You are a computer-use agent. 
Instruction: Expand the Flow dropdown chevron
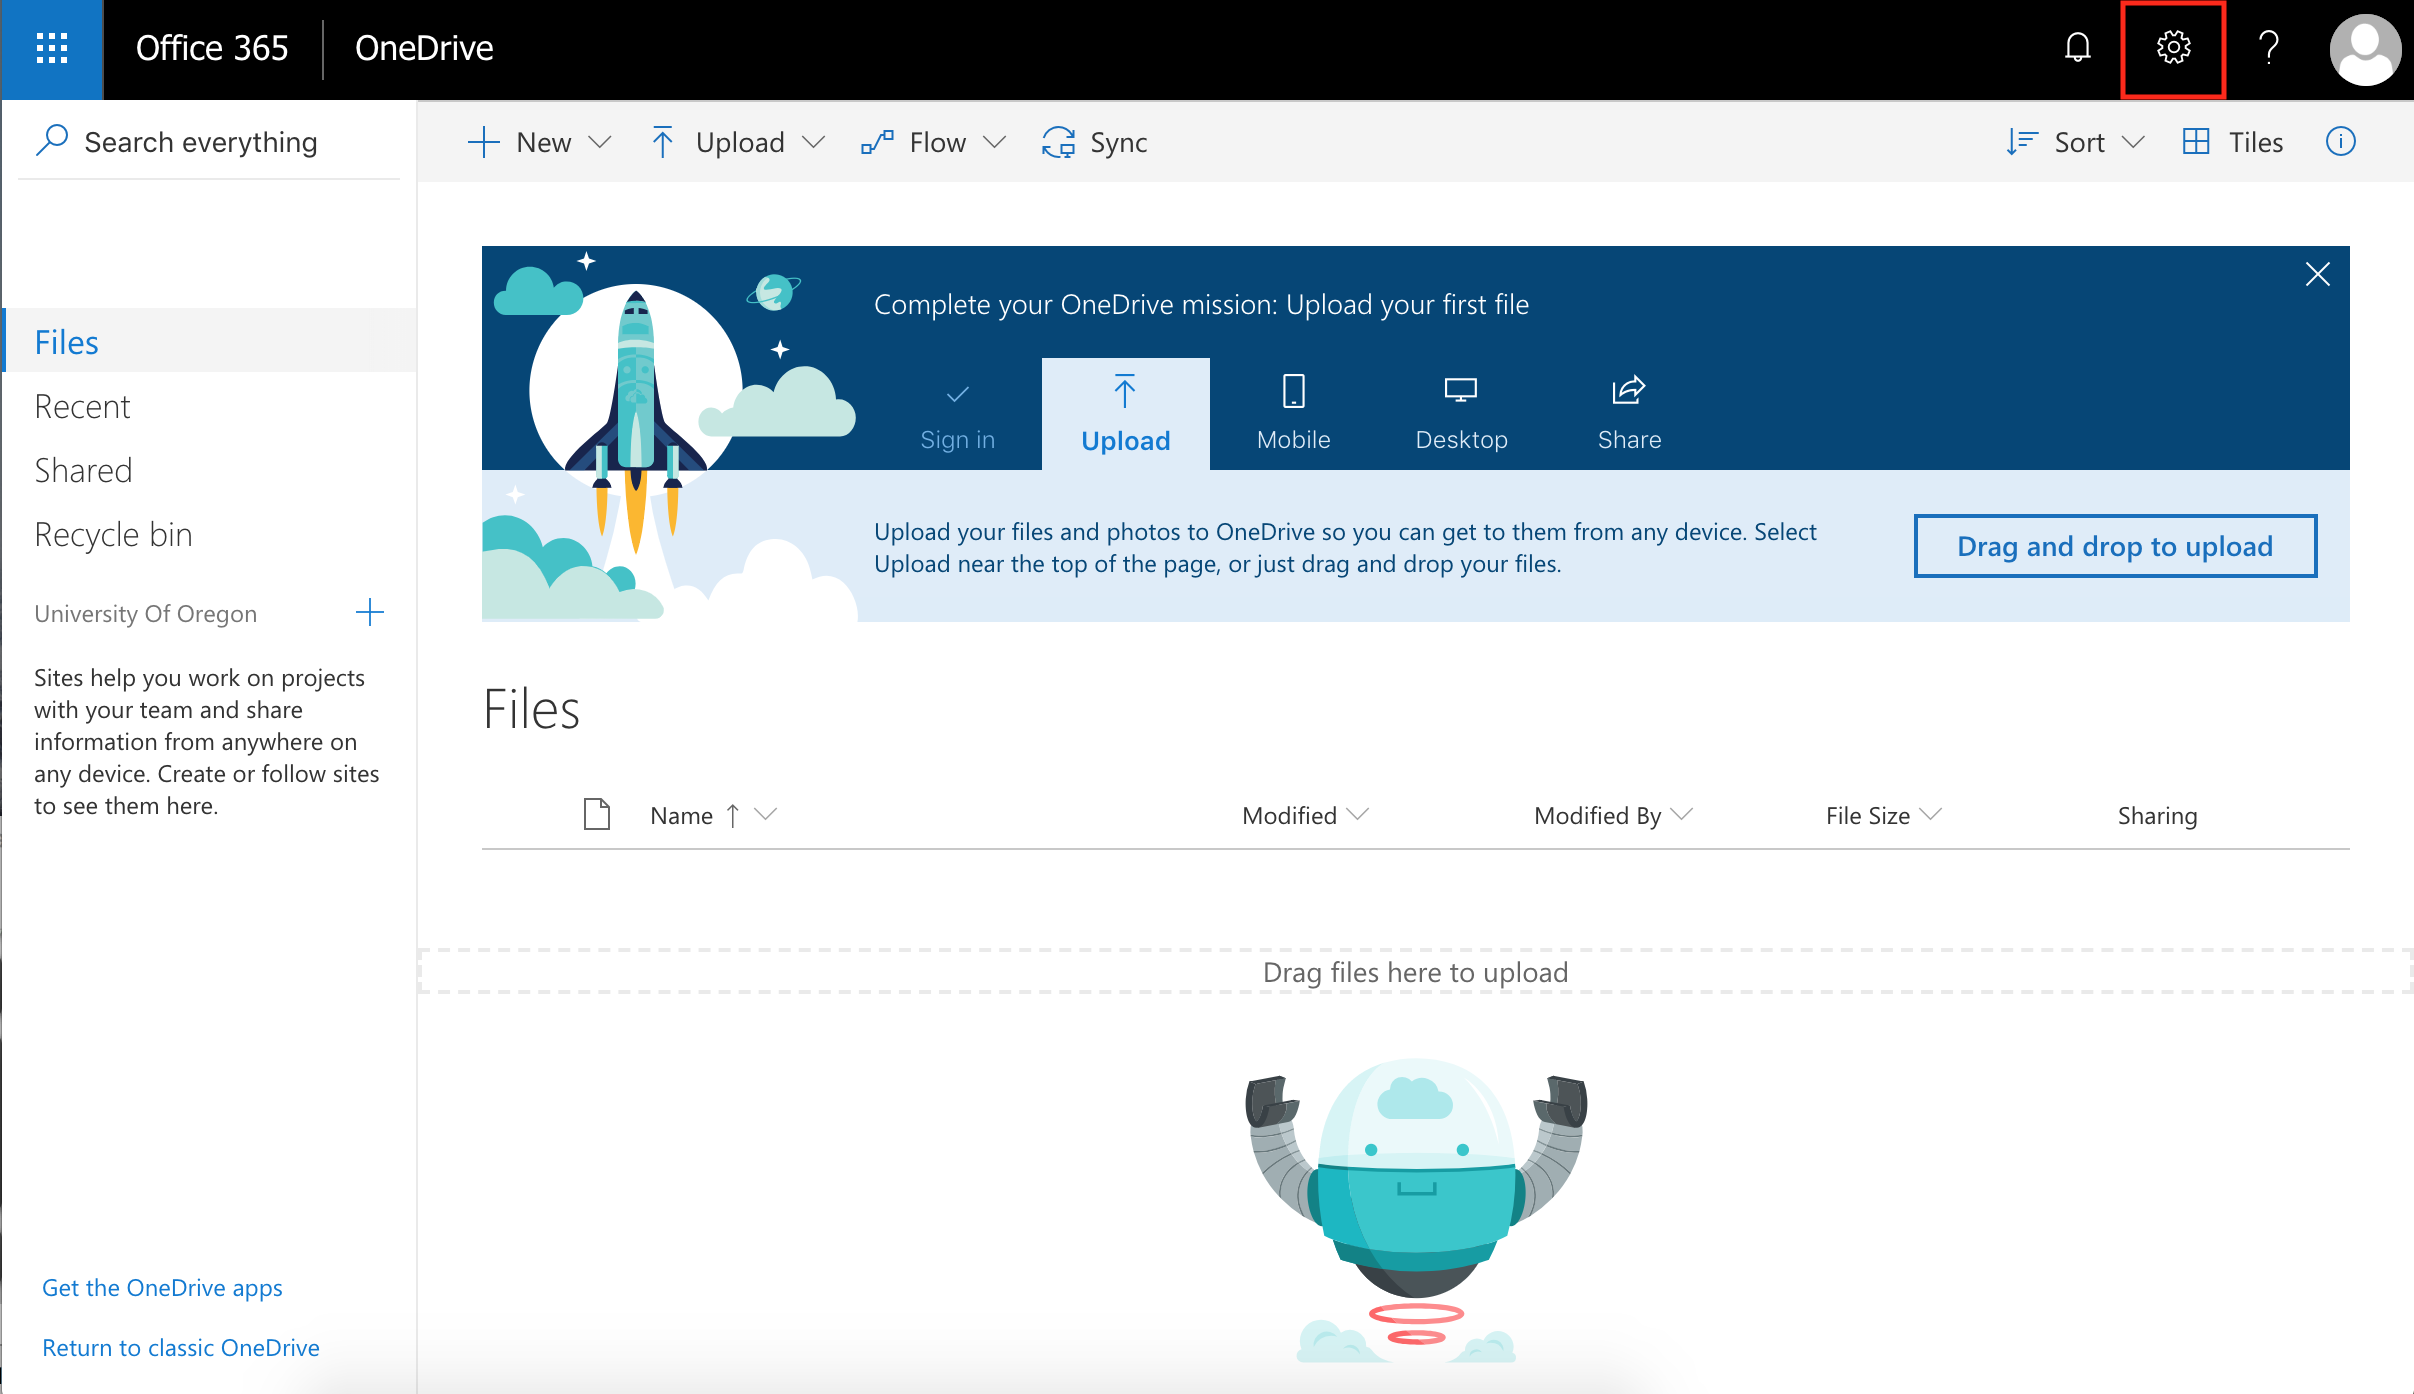tap(994, 143)
